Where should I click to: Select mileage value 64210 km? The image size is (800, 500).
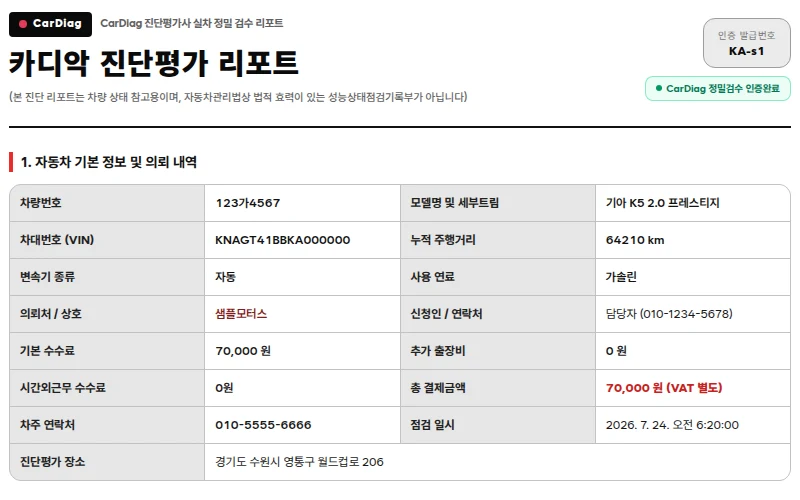coord(635,240)
